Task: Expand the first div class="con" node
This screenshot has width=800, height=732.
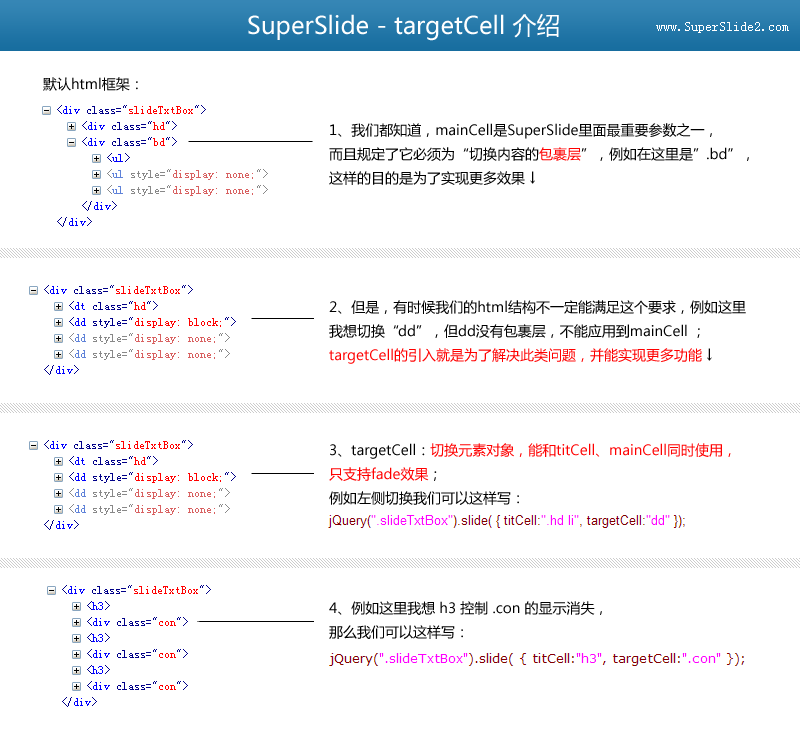Action: [x=77, y=622]
